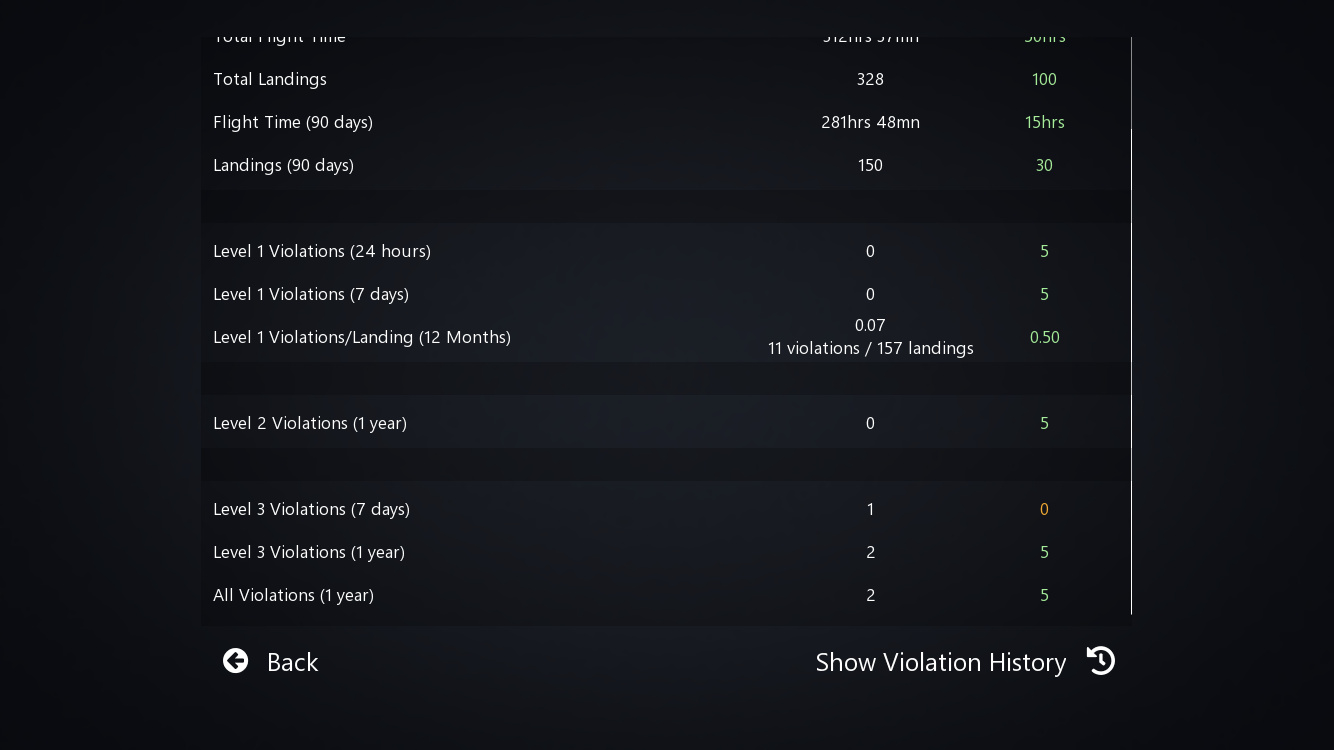Select the Flight Time (90 days) label

(x=293, y=122)
